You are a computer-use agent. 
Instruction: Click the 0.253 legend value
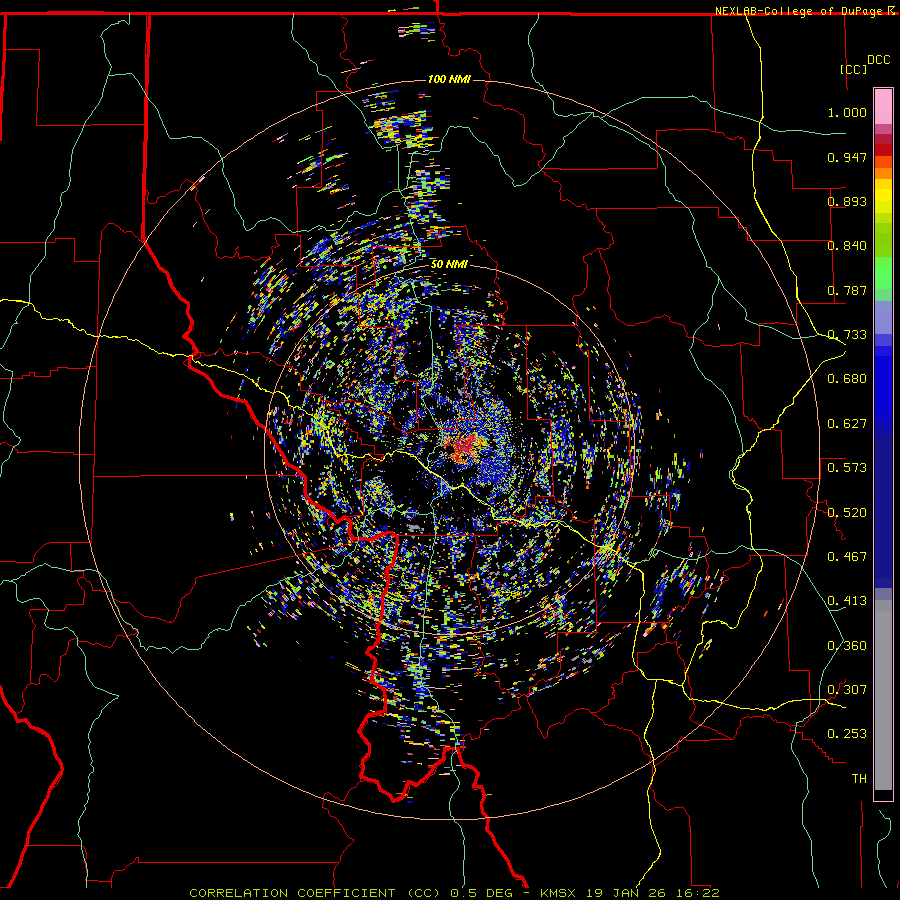847,734
